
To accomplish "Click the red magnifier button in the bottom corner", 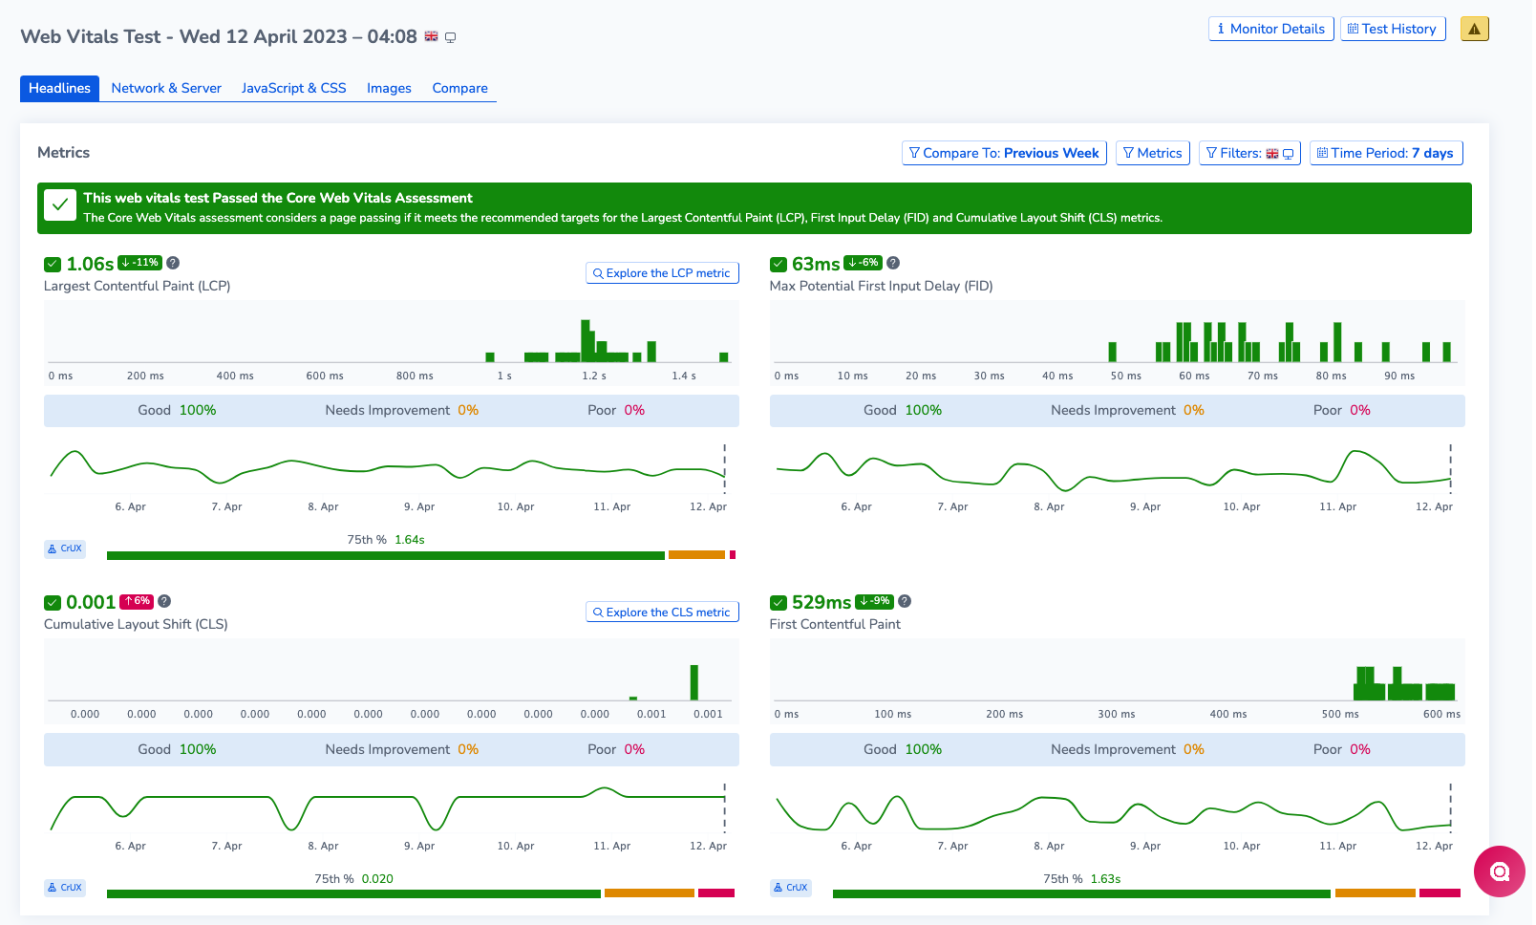I will point(1499,871).
